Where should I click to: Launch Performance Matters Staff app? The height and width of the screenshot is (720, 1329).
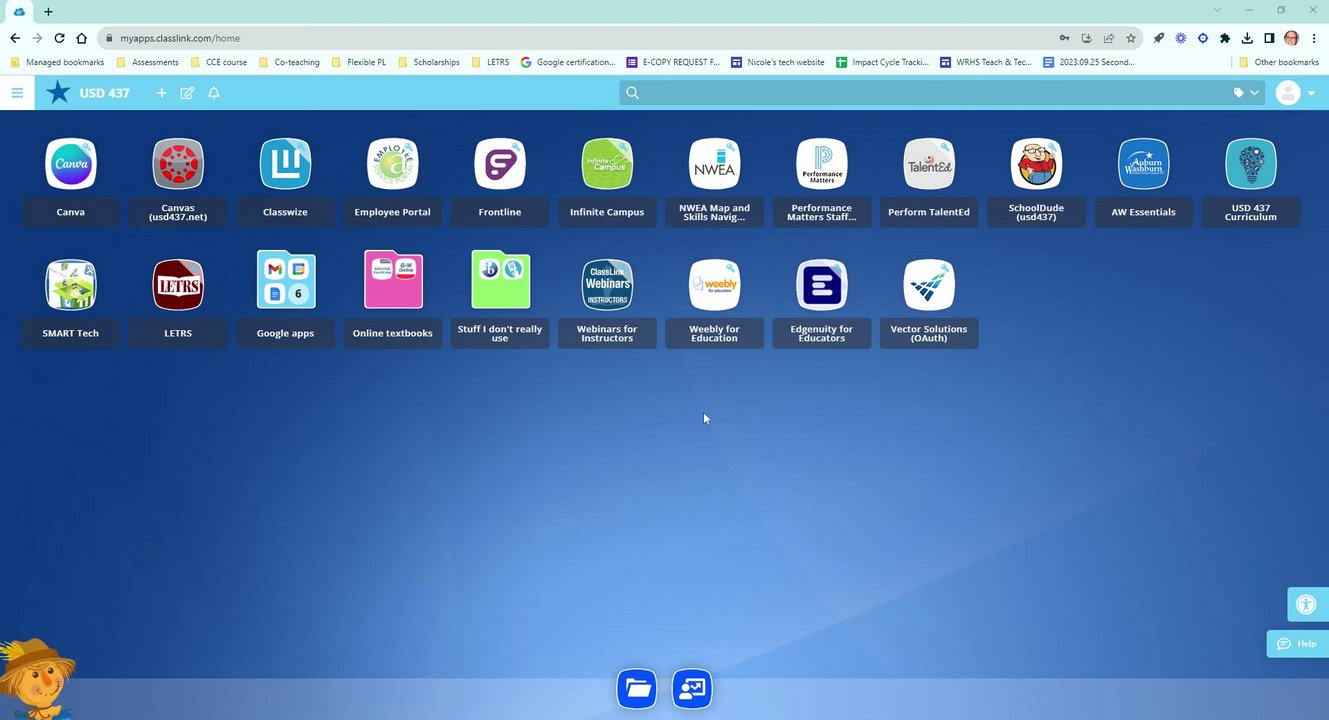(x=821, y=164)
